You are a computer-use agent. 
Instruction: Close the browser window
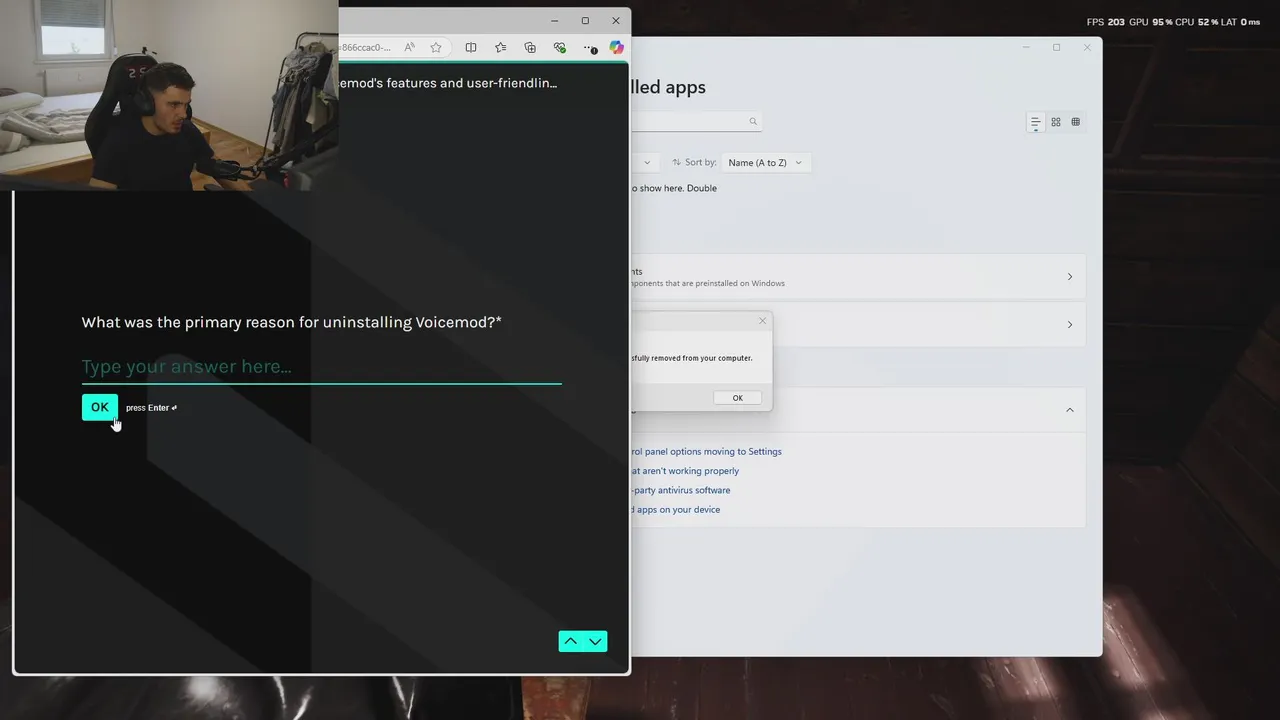615,20
